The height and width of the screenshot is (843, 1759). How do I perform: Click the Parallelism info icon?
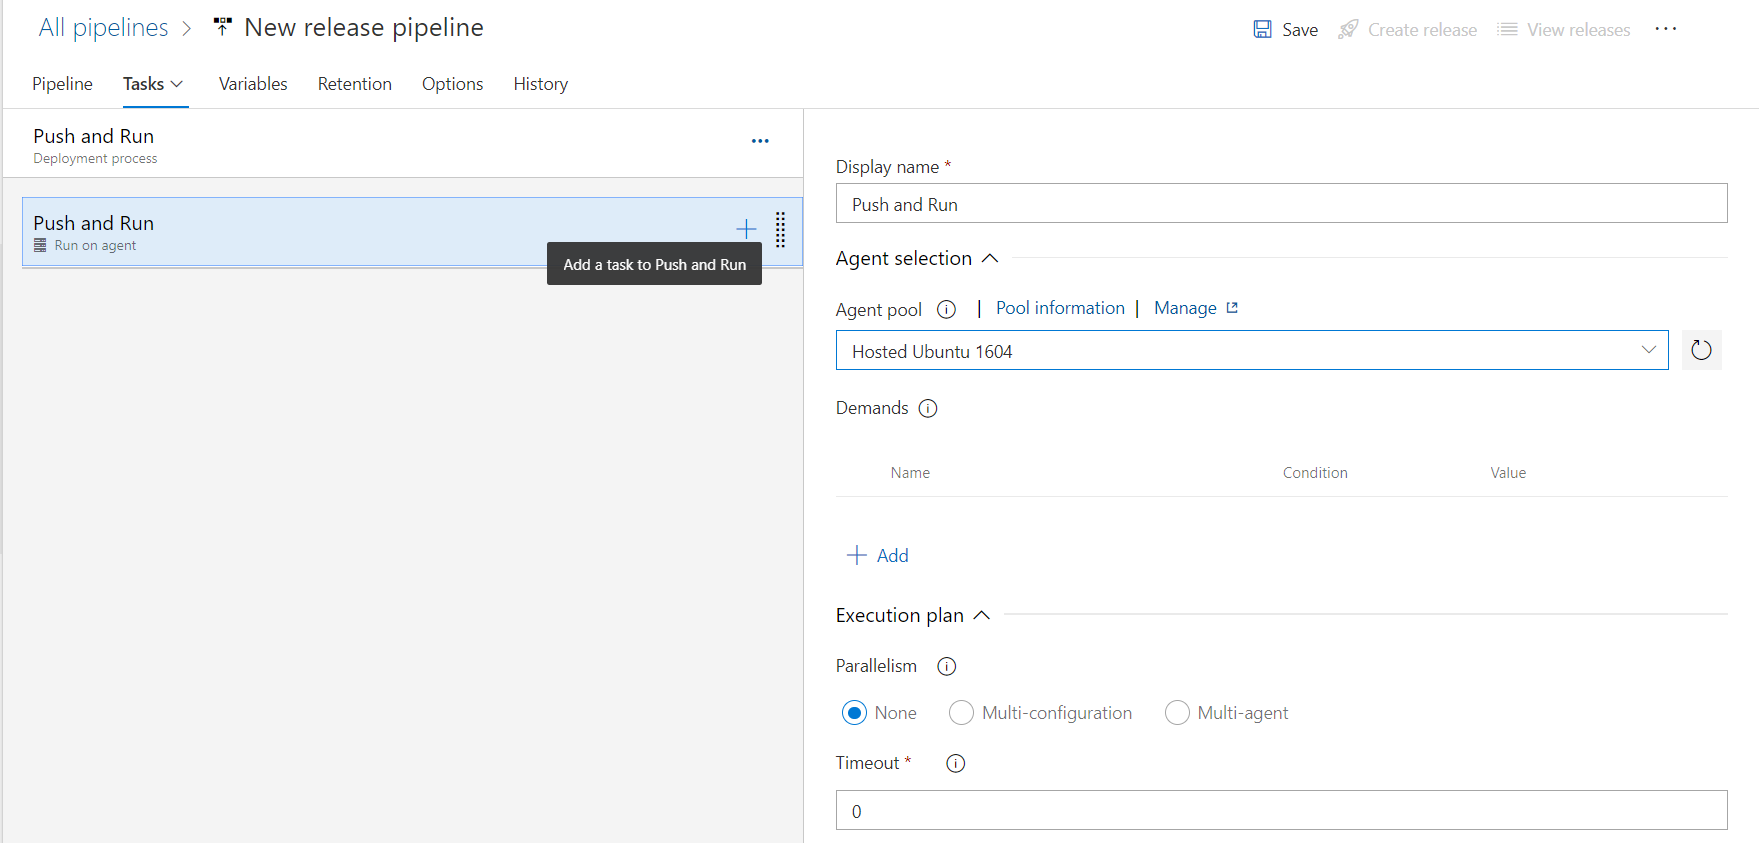click(x=946, y=666)
